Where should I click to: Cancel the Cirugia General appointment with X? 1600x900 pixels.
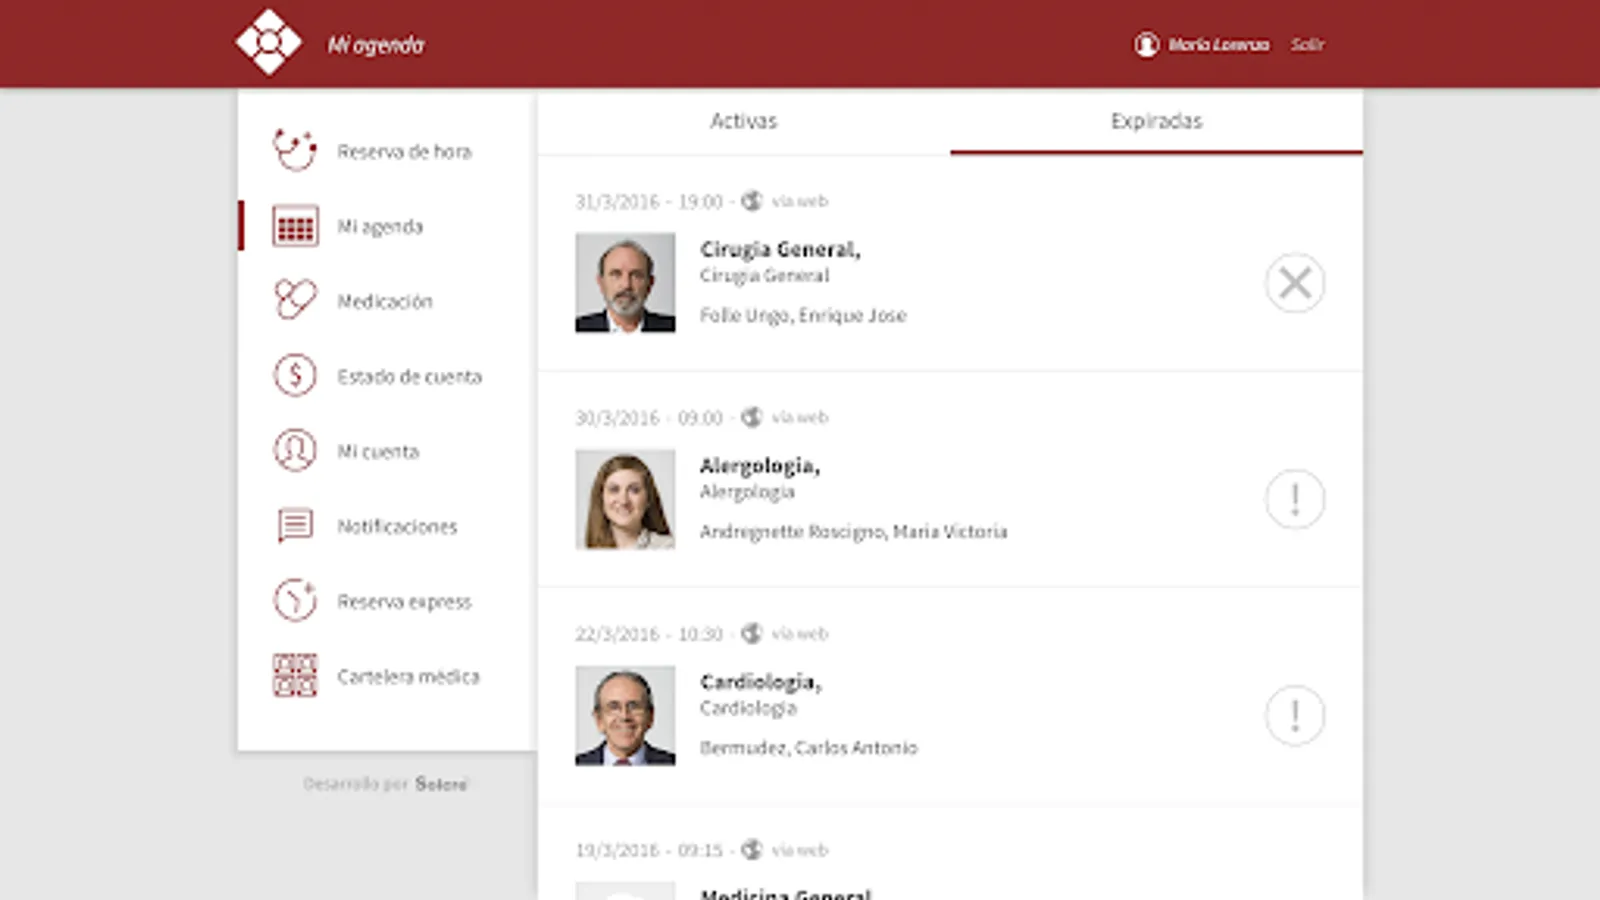point(1295,283)
